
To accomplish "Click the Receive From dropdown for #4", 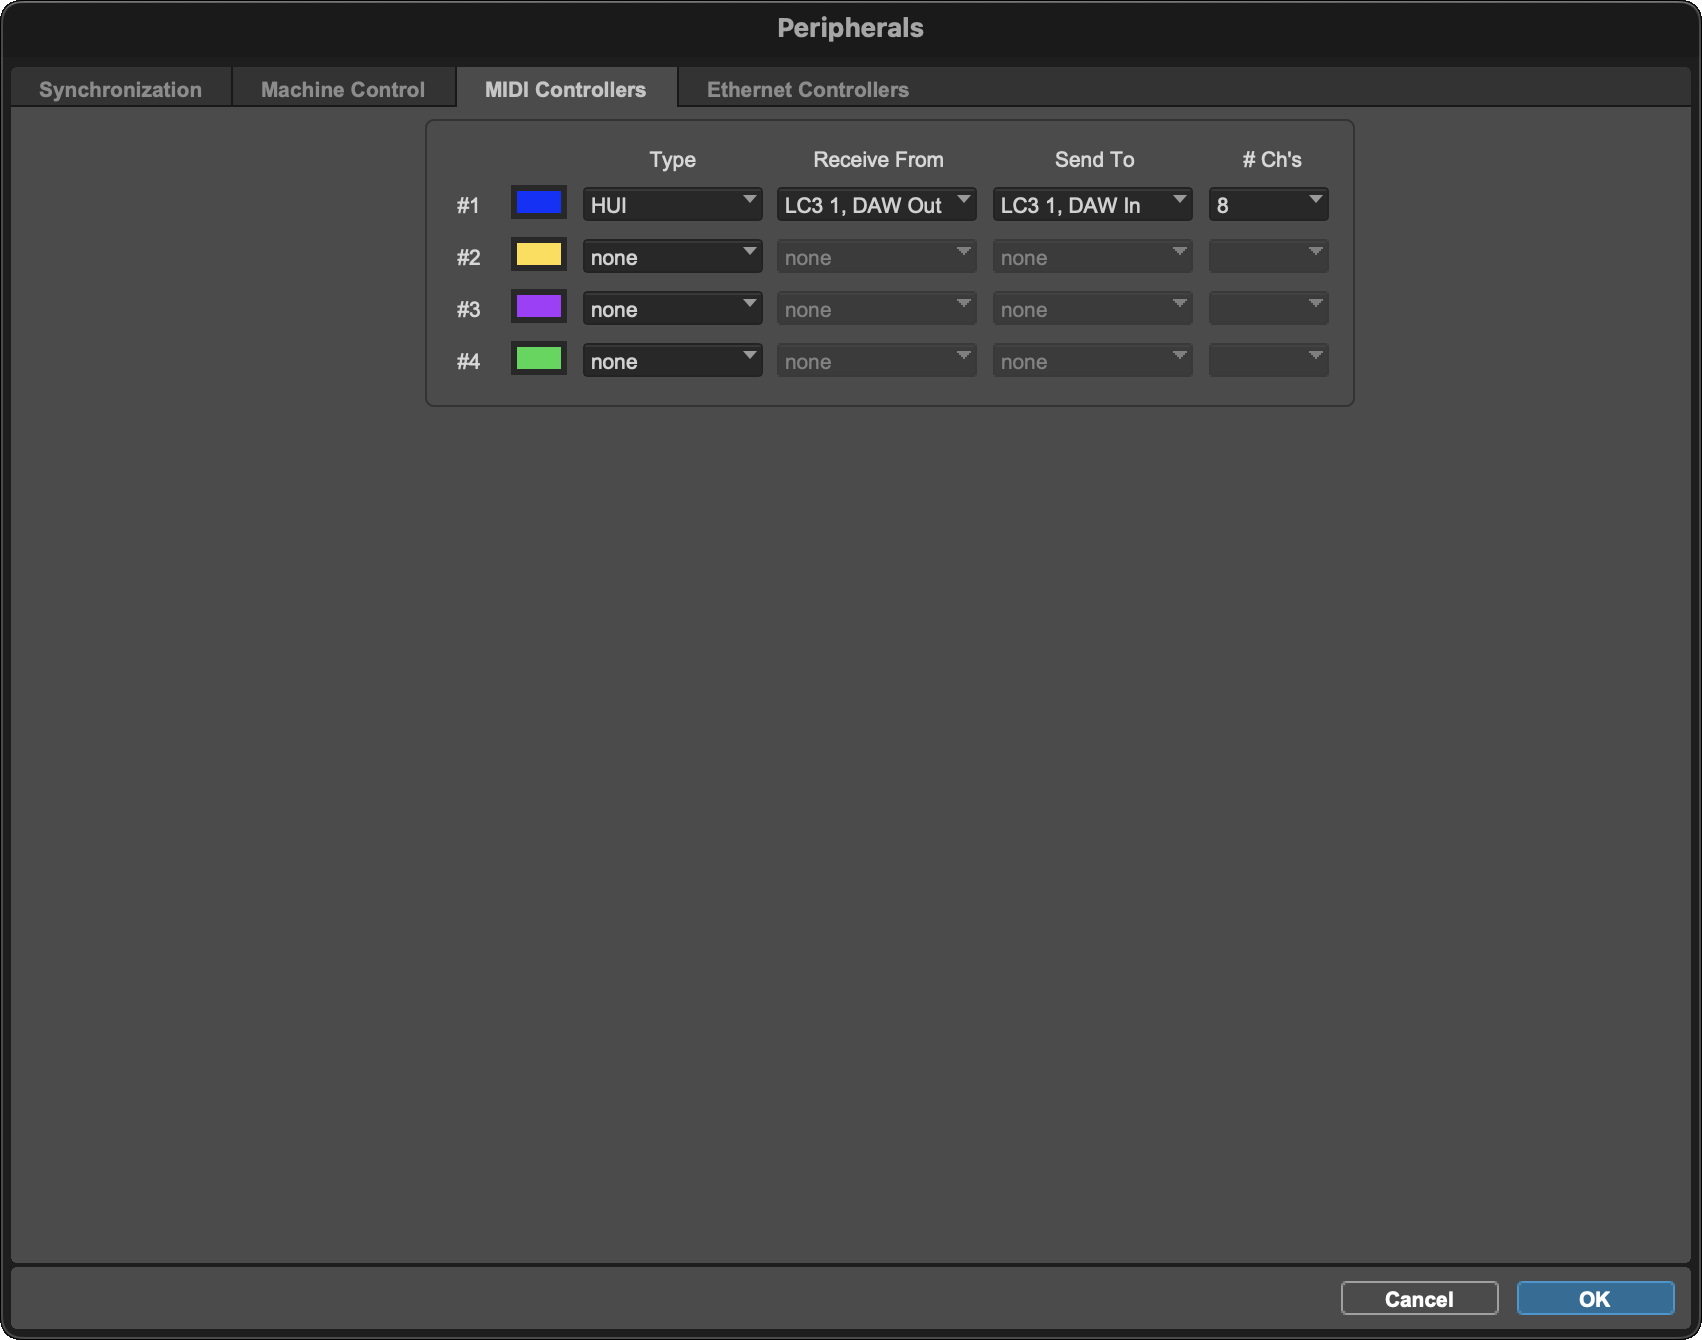I will click(x=876, y=361).
